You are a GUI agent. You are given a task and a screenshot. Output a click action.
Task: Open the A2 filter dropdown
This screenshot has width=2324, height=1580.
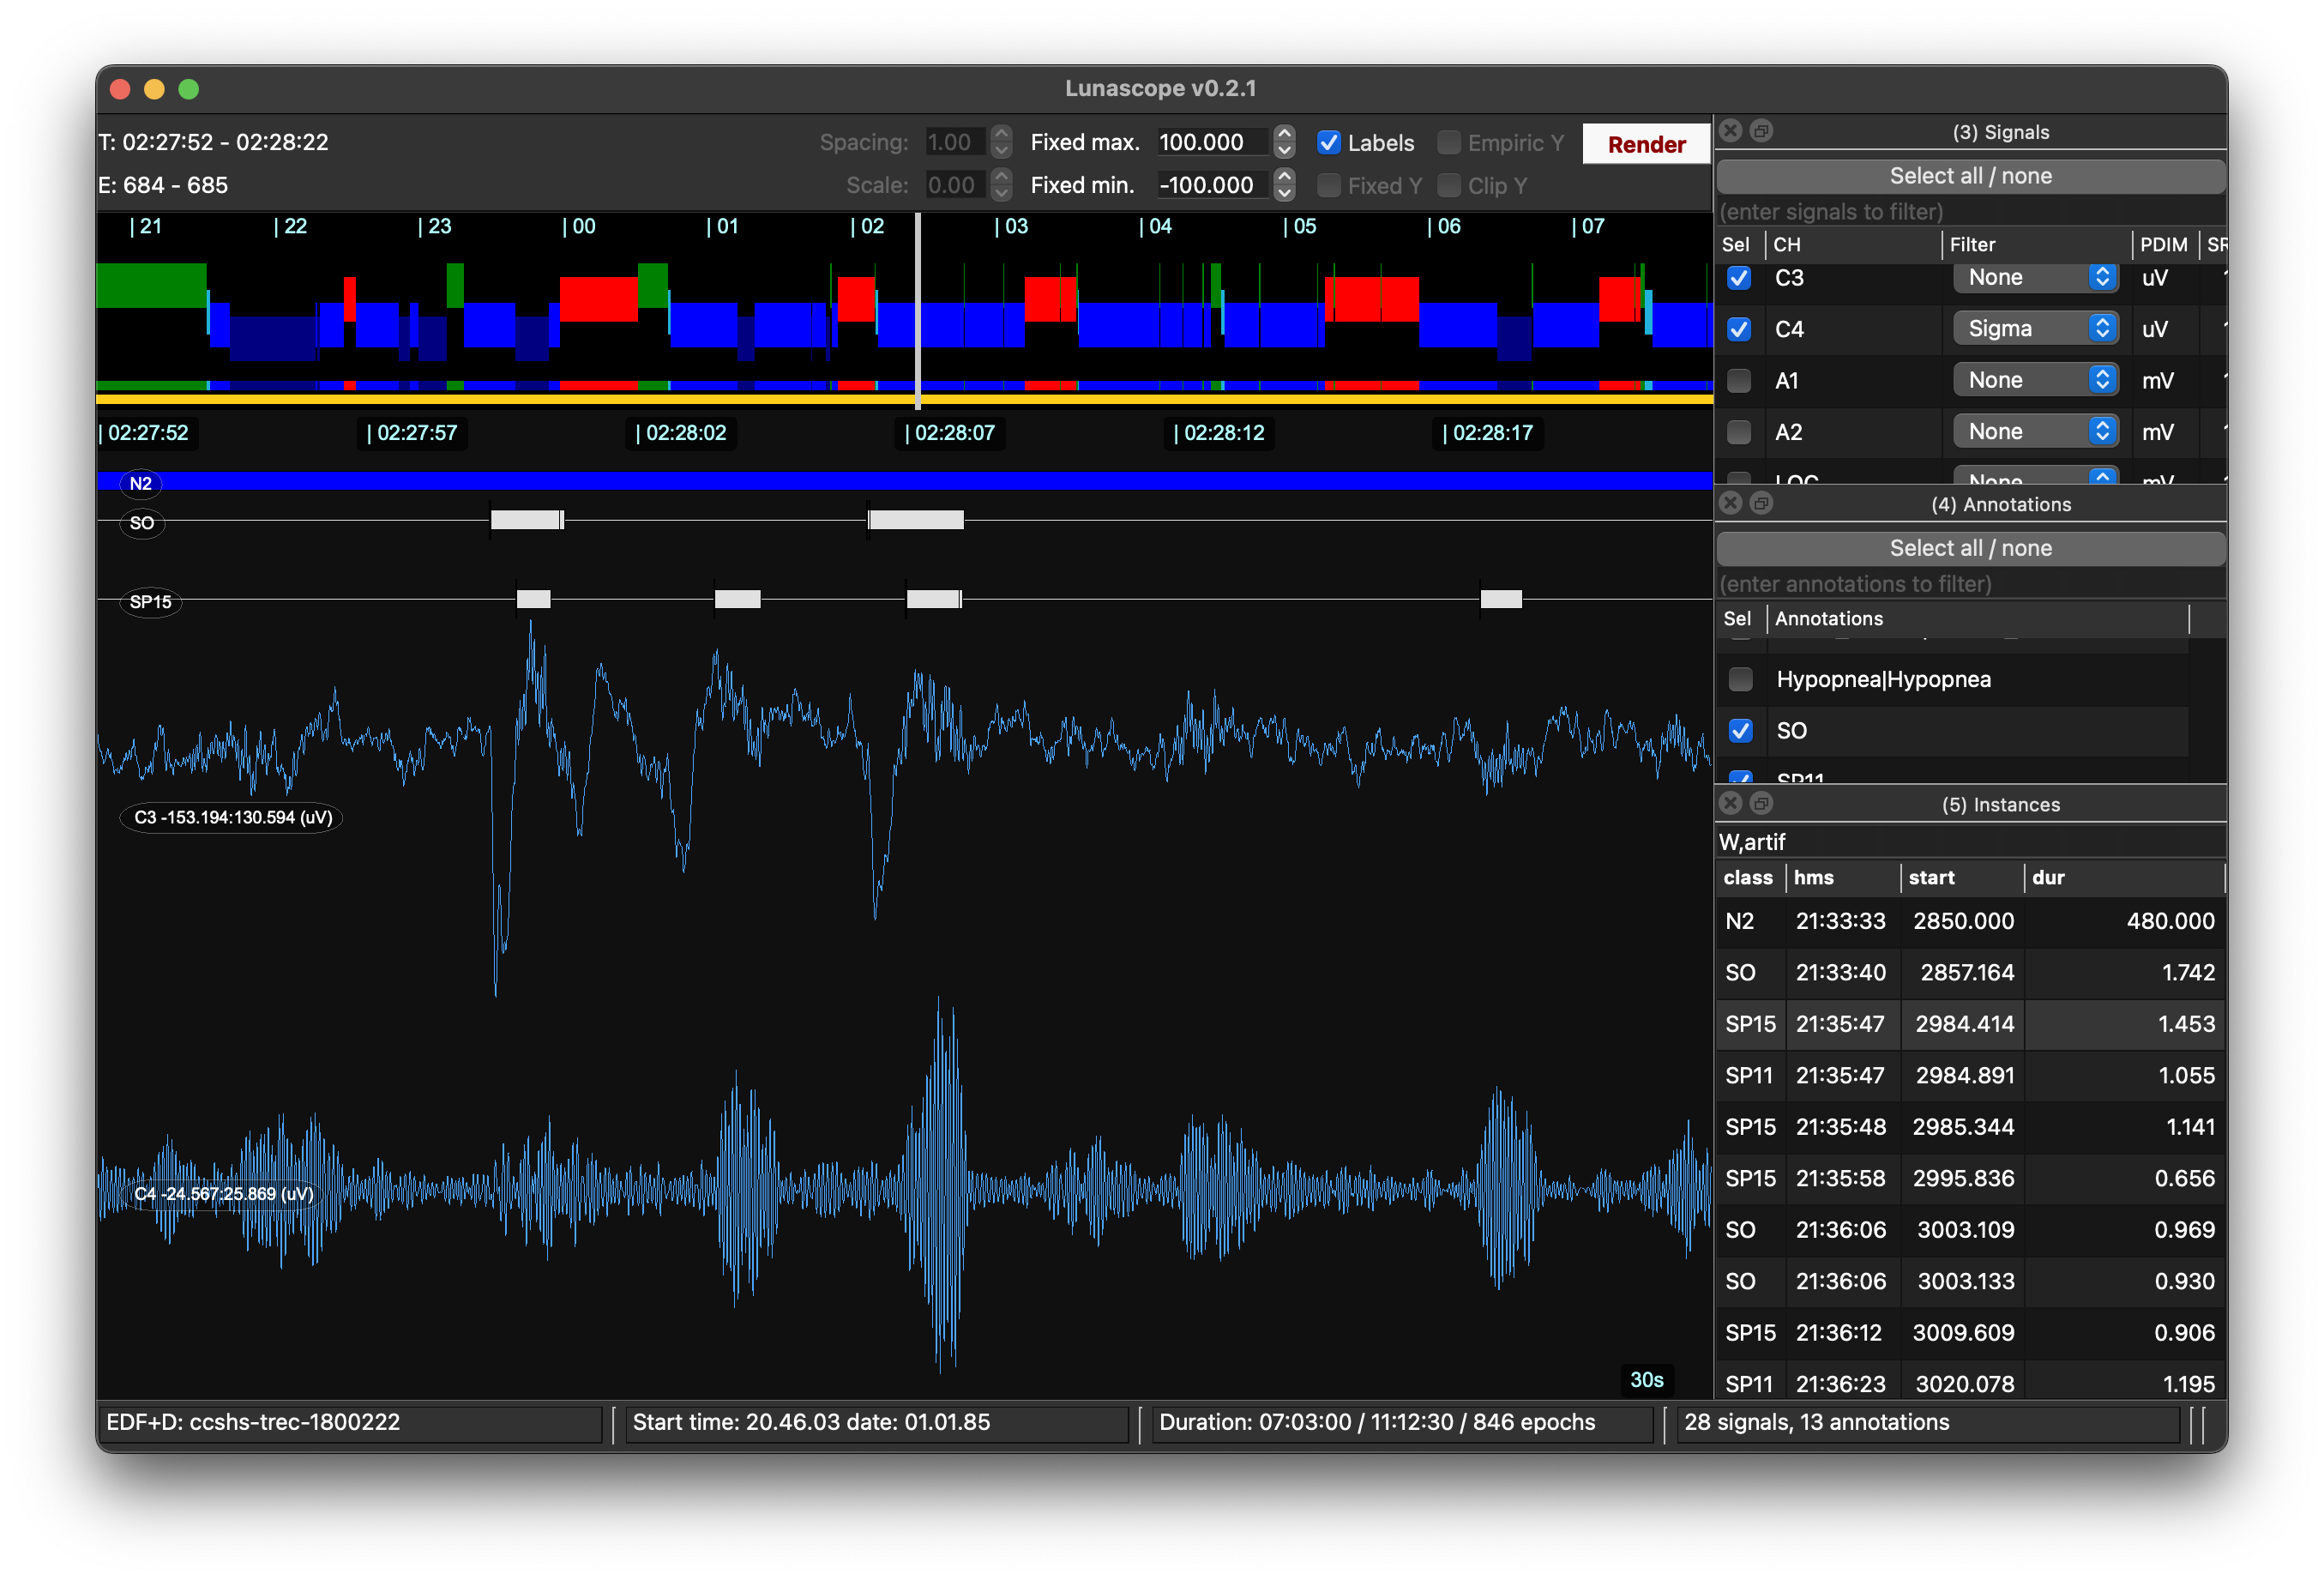[2035, 432]
